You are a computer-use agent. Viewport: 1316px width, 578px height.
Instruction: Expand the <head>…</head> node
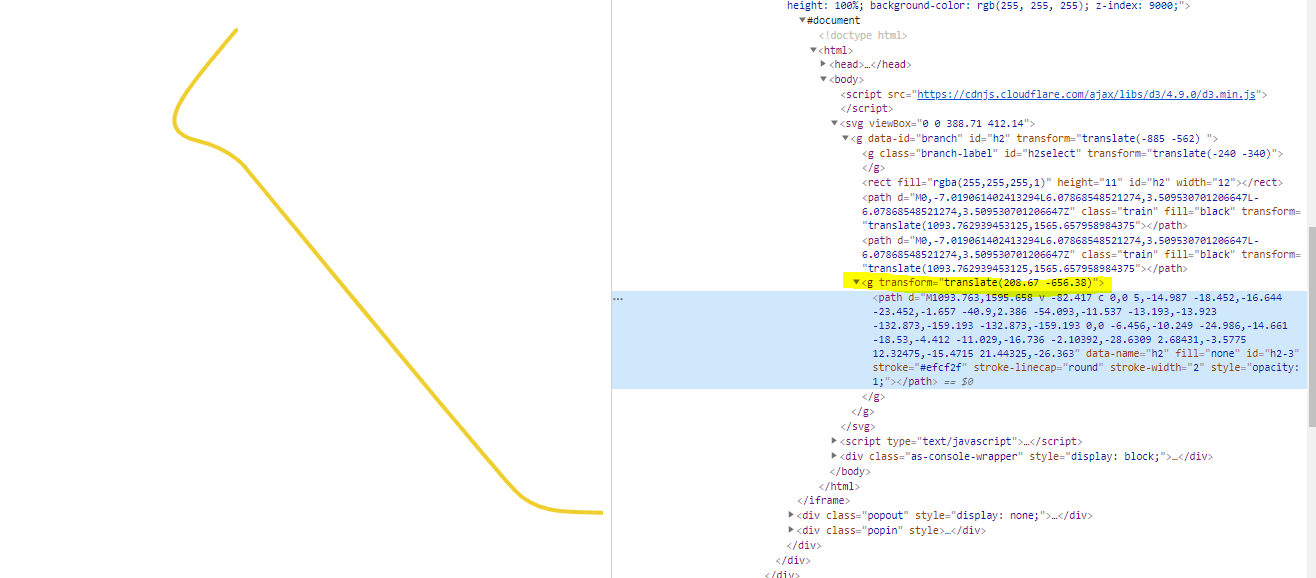click(x=824, y=64)
